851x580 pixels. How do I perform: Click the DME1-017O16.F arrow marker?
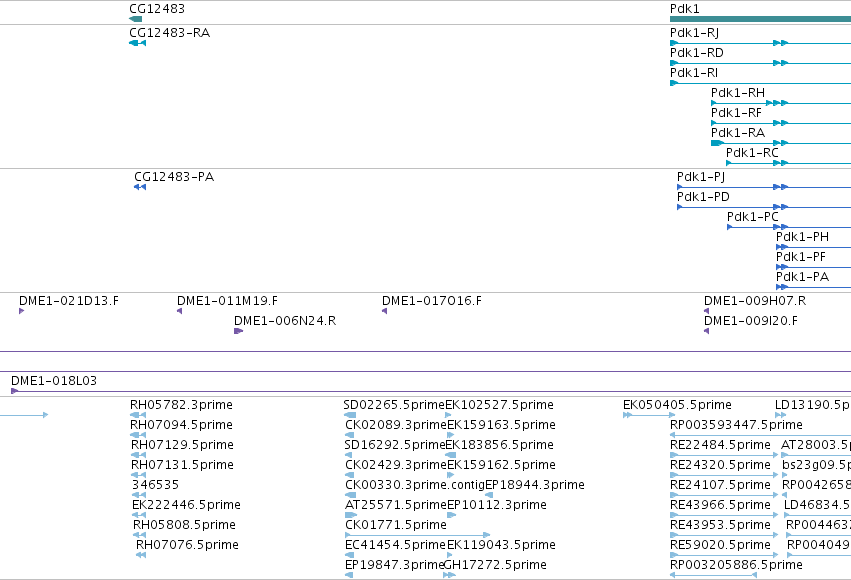(x=384, y=311)
